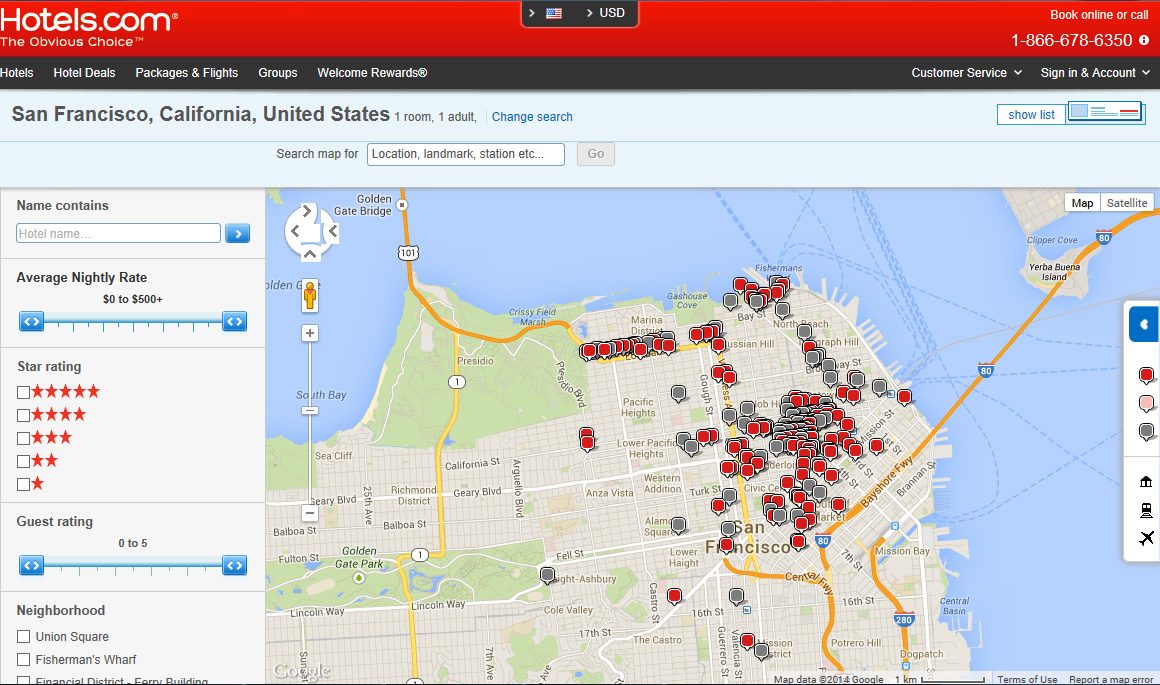The width and height of the screenshot is (1160, 685).
Task: Show train stations using the train icon
Action: pyautogui.click(x=1146, y=510)
